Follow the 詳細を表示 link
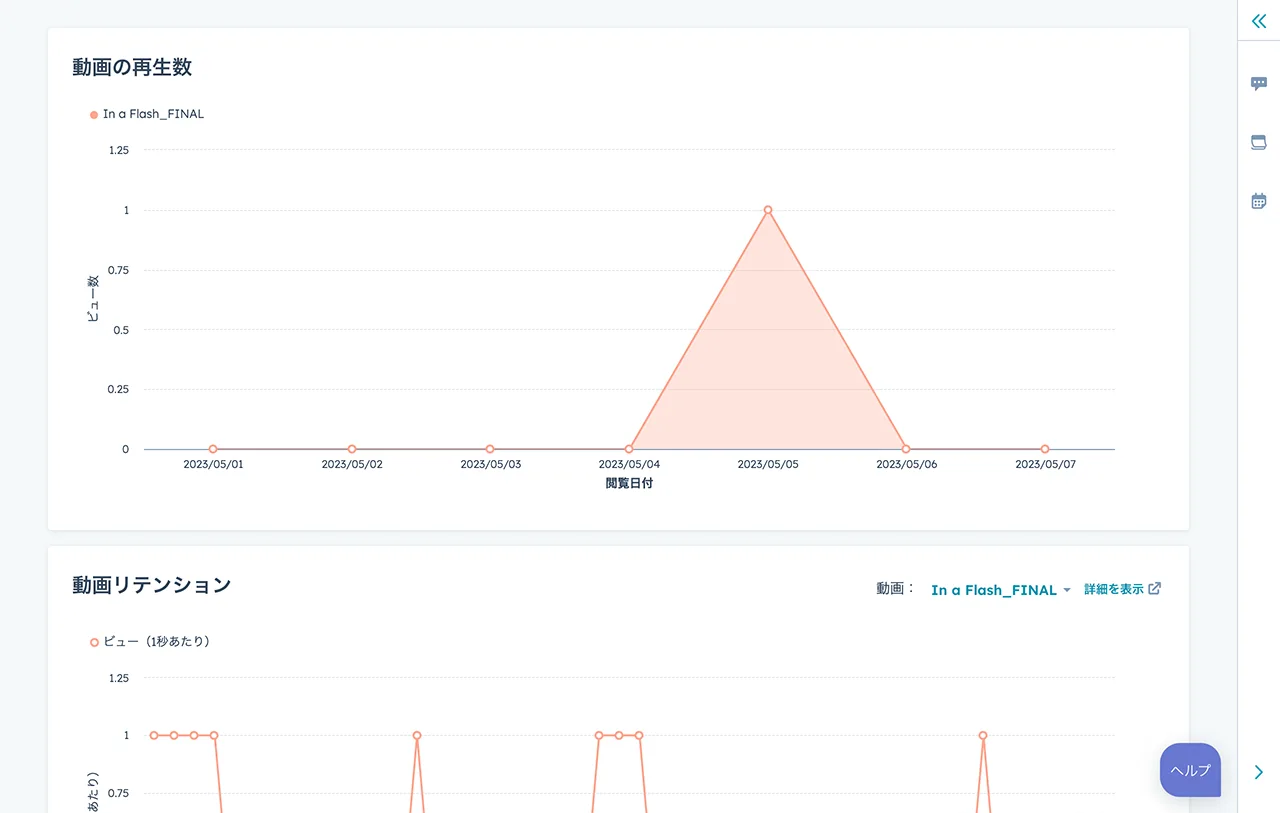Image resolution: width=1280 pixels, height=813 pixels. coord(1122,589)
